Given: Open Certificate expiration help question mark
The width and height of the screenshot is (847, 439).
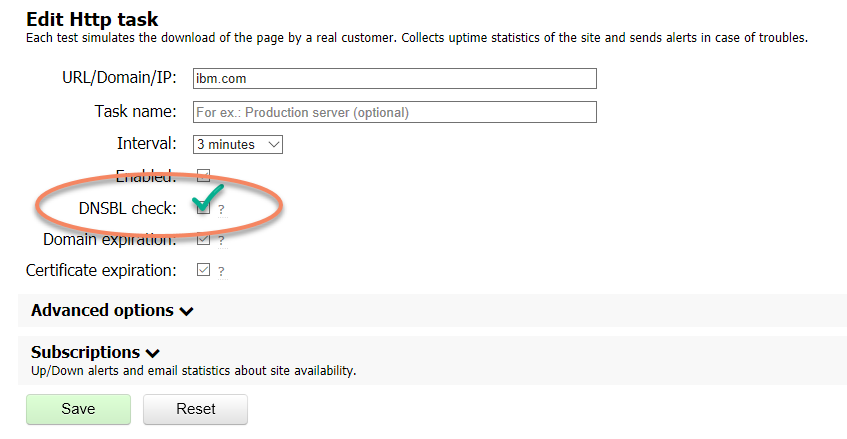Looking at the screenshot, I should [221, 271].
